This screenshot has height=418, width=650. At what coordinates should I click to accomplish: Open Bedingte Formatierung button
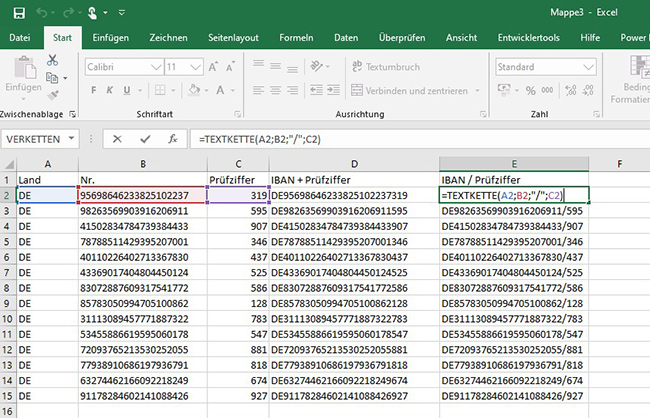[x=631, y=80]
